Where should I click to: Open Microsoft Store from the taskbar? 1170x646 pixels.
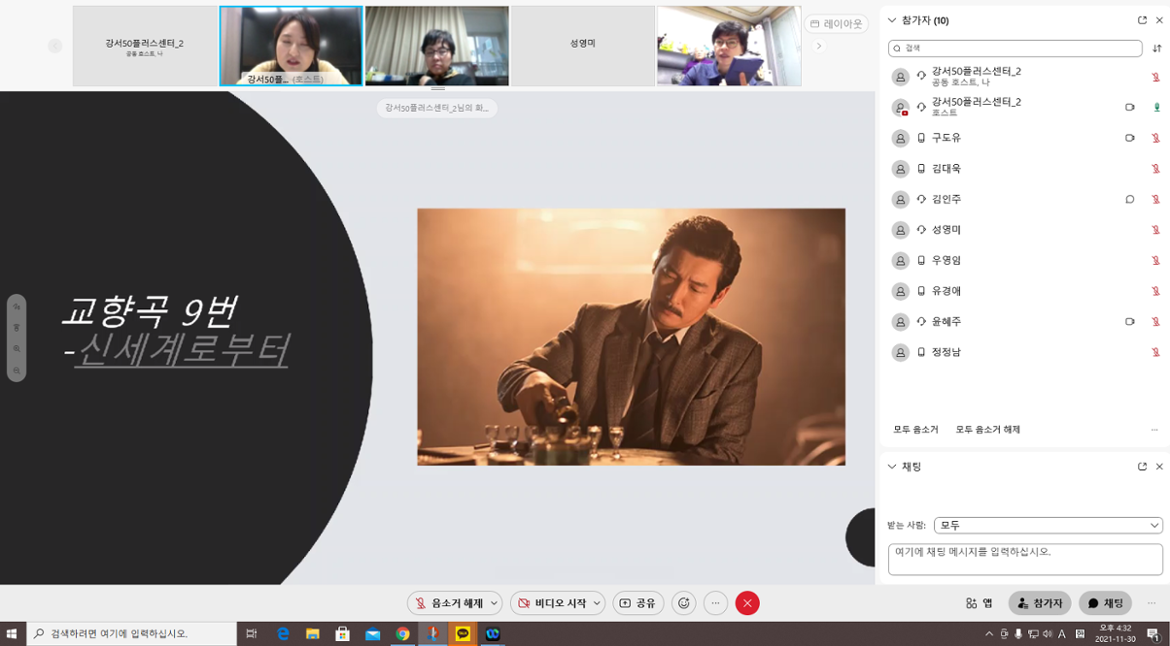342,633
